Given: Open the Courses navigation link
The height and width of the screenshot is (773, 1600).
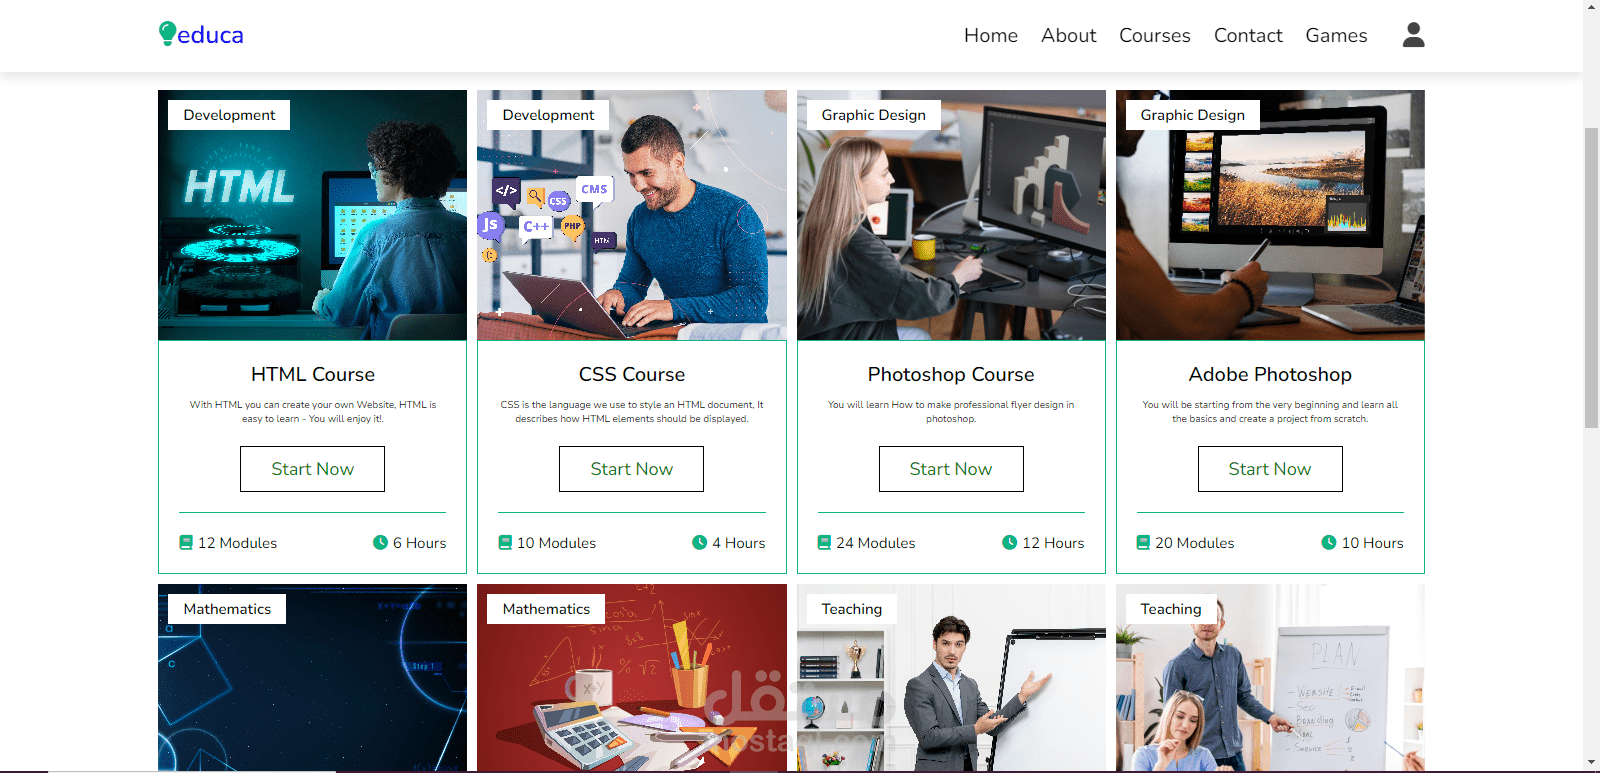Looking at the screenshot, I should pos(1154,35).
